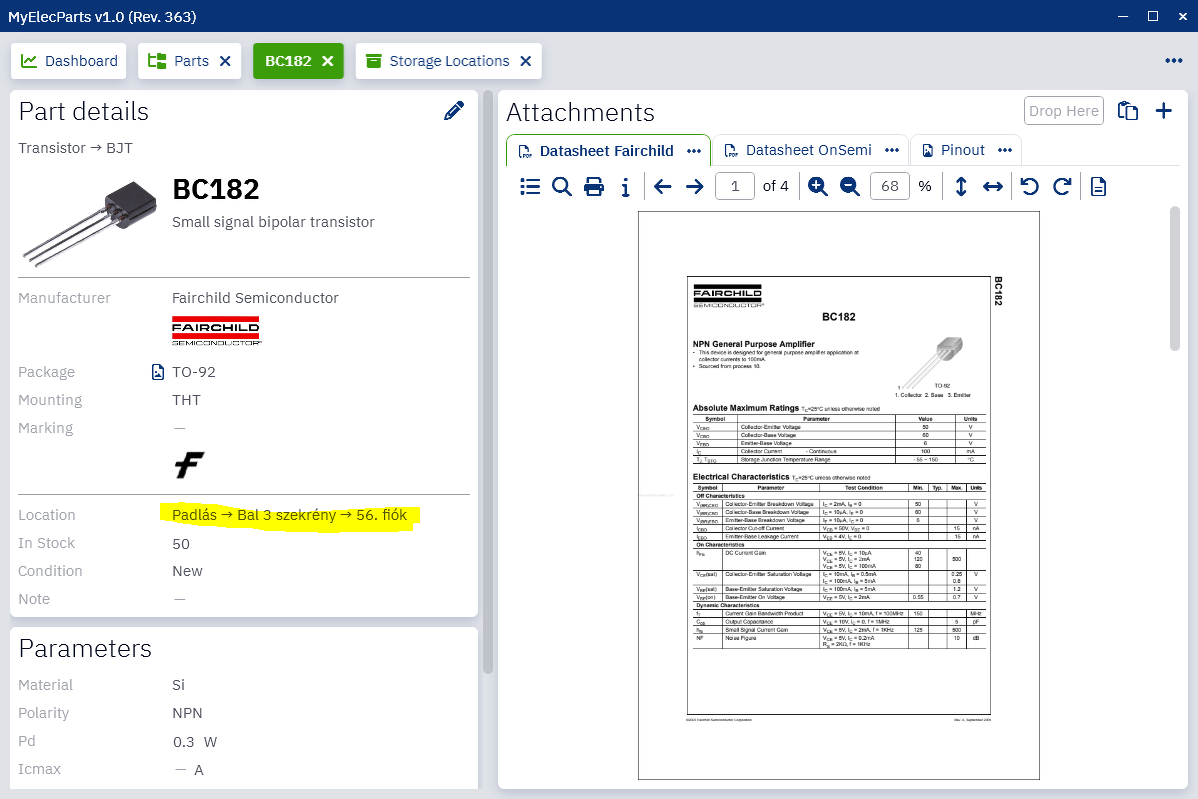The image size is (1198, 799).
Task: Open the highlighted Padlás storage location
Action: 290,515
